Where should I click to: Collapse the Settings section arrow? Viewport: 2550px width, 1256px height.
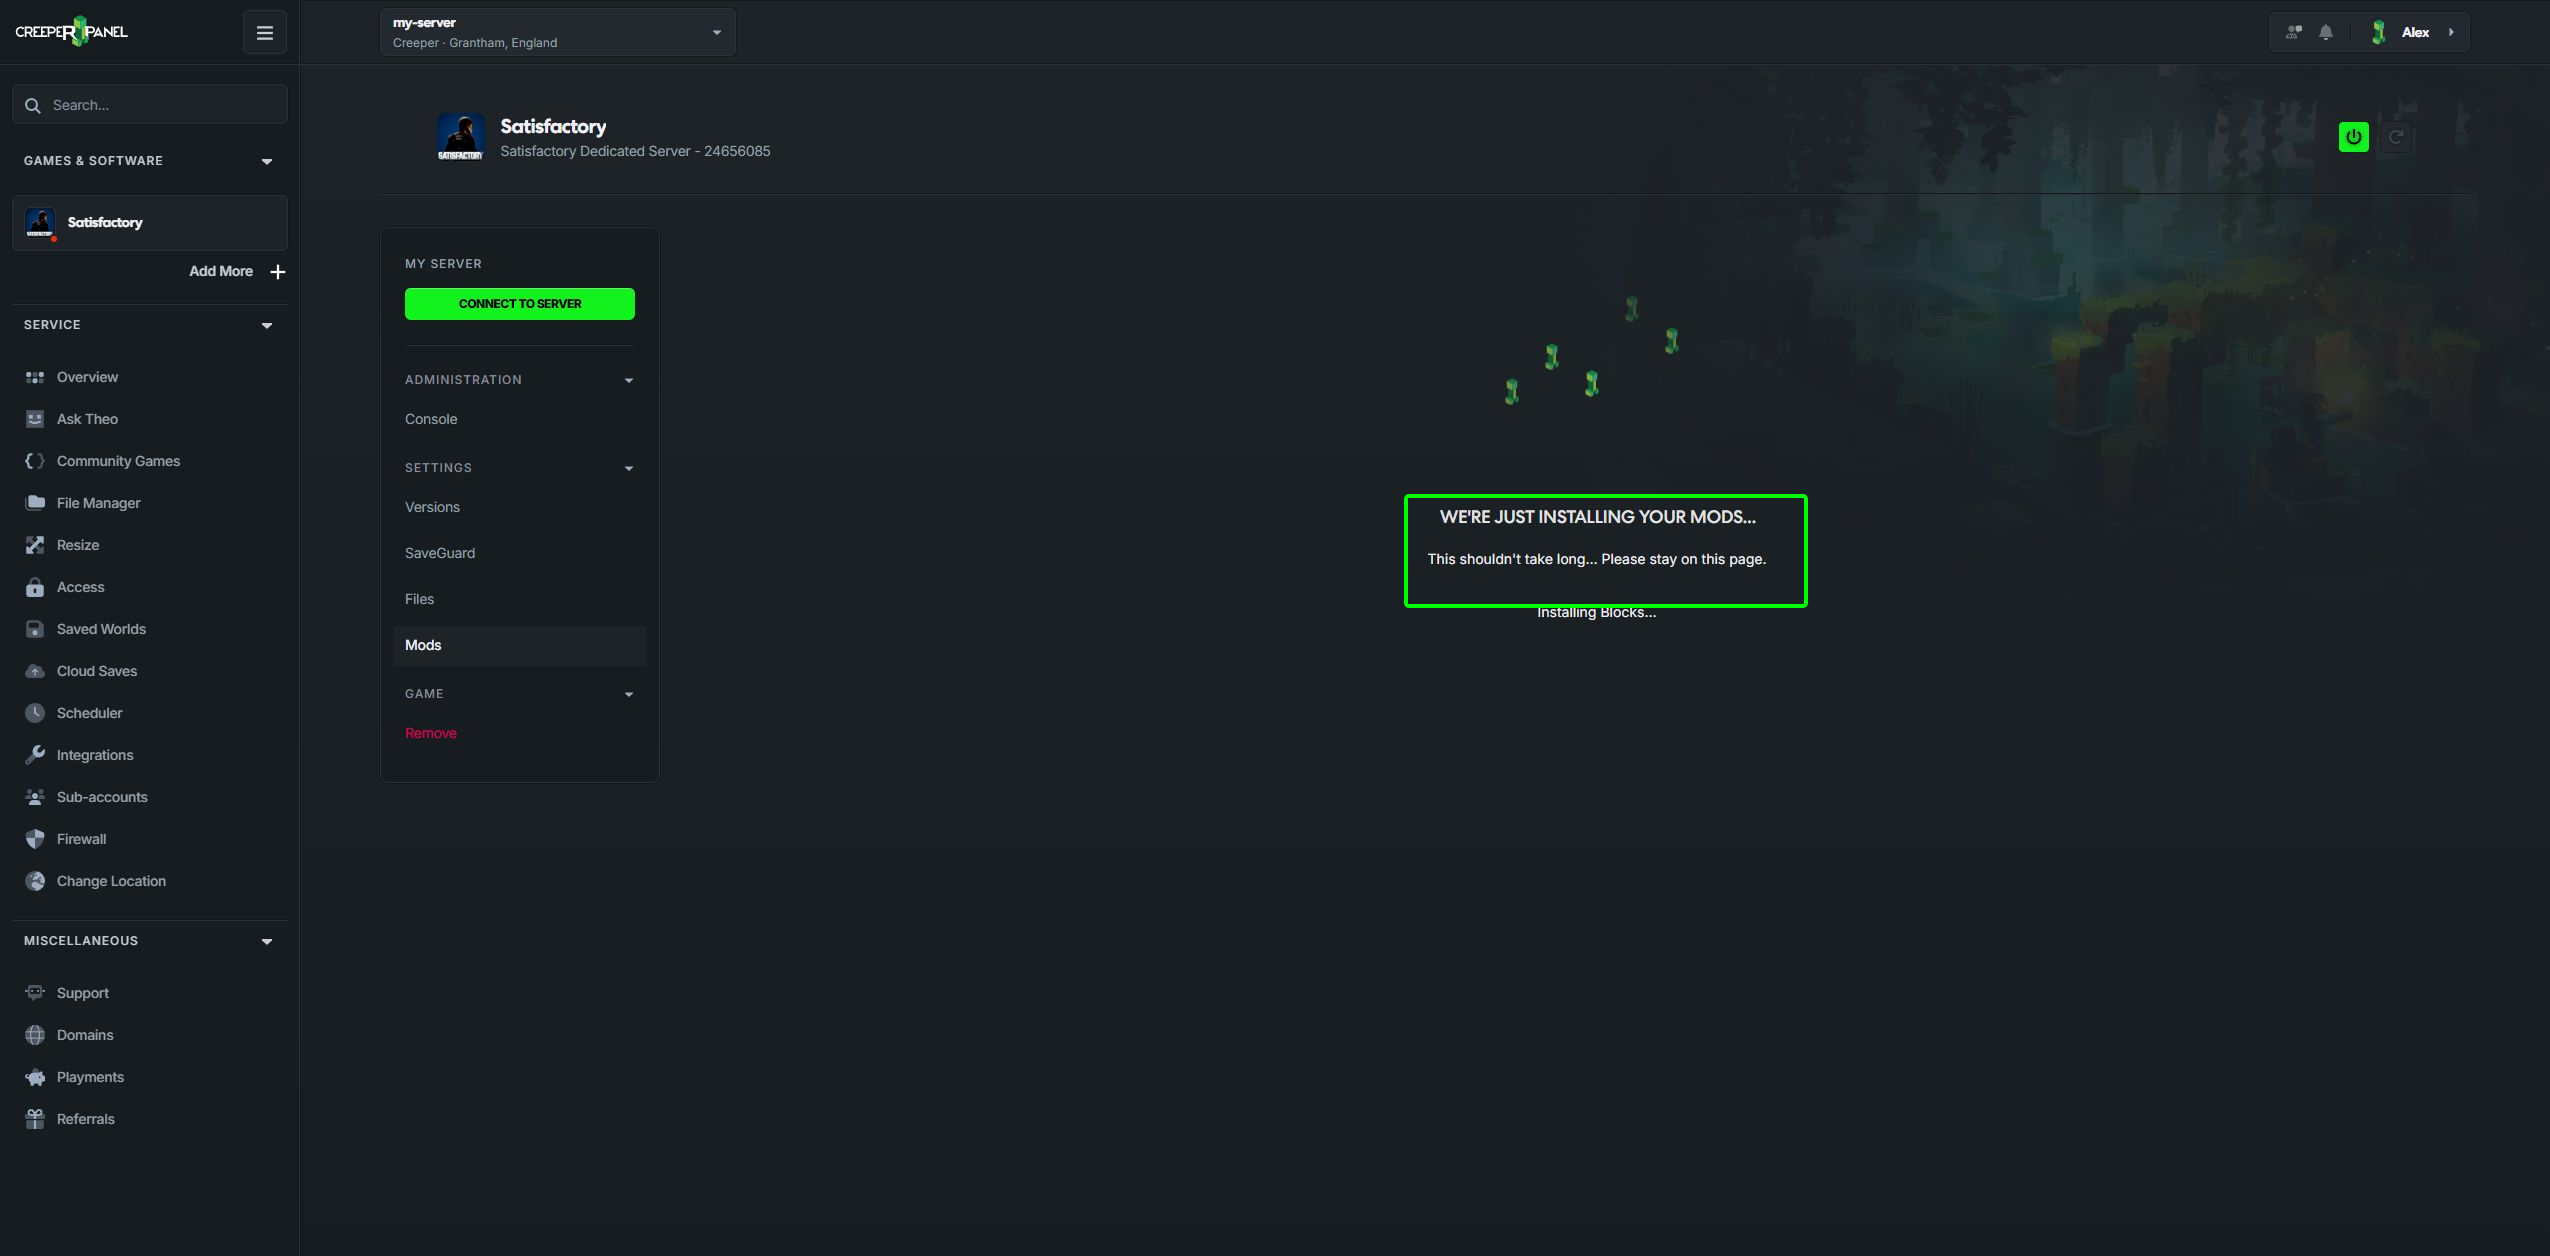(x=629, y=468)
